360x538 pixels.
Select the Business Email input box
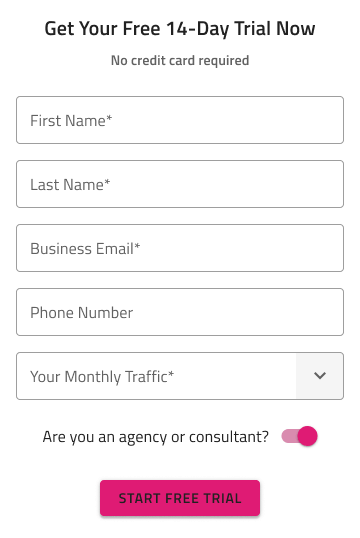(180, 248)
